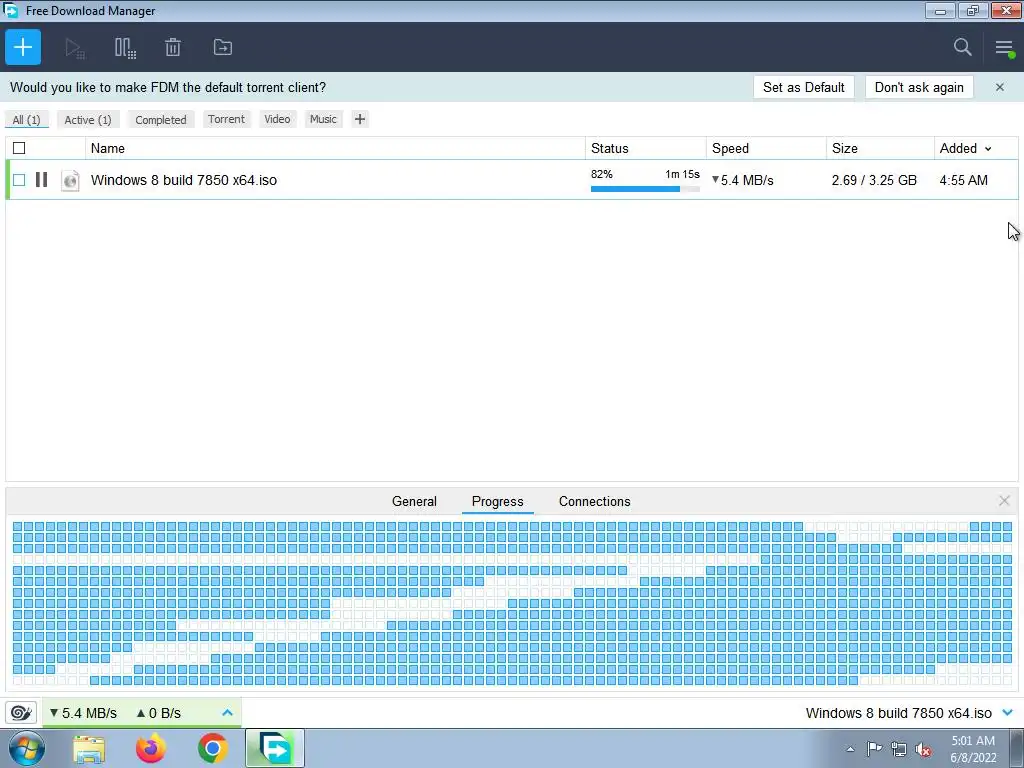Sort by the Added column header

(965, 148)
